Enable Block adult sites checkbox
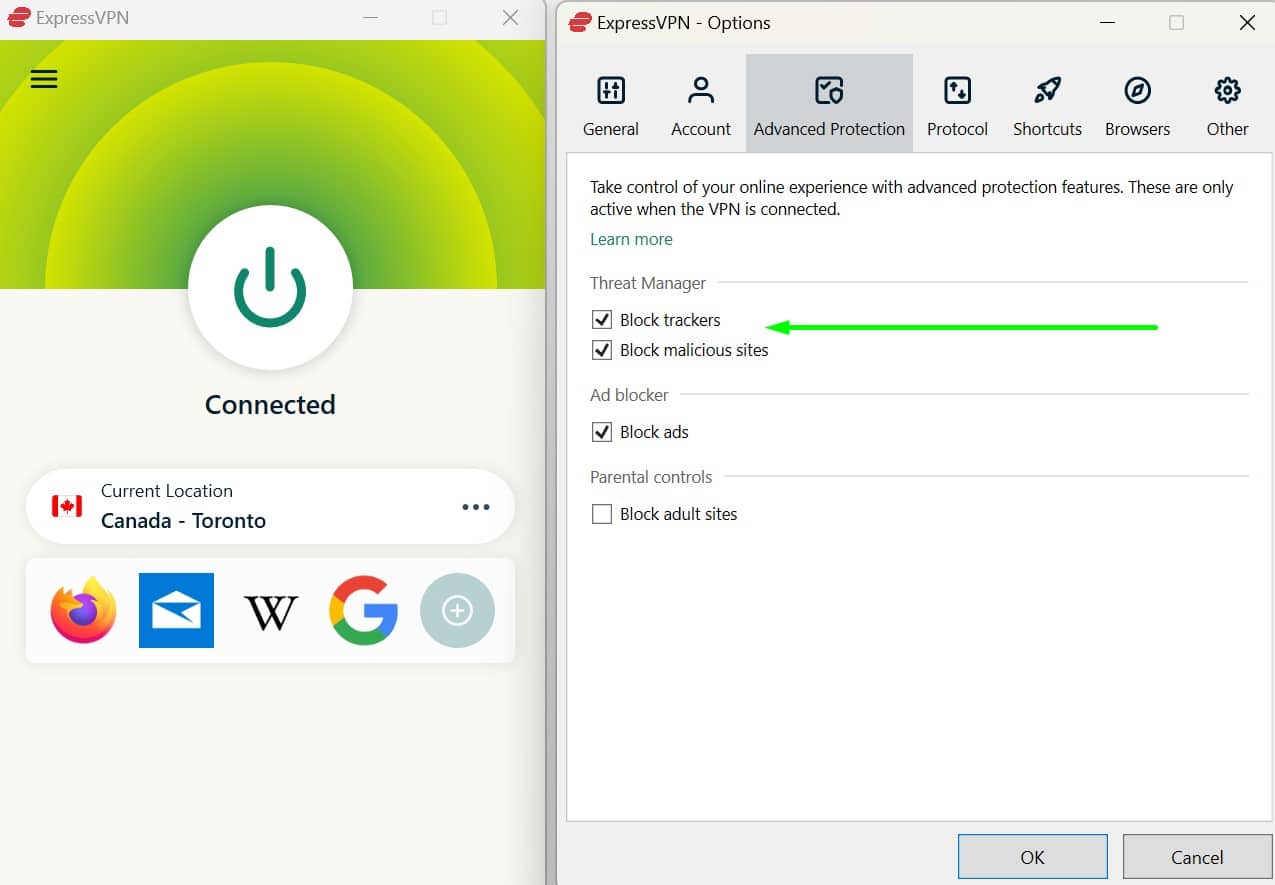1275x885 pixels. 602,514
